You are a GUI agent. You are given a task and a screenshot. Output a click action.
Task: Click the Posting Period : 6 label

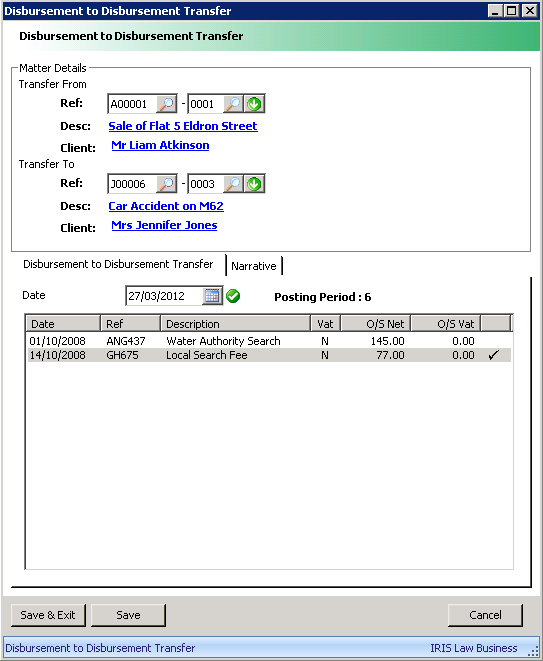[323, 297]
